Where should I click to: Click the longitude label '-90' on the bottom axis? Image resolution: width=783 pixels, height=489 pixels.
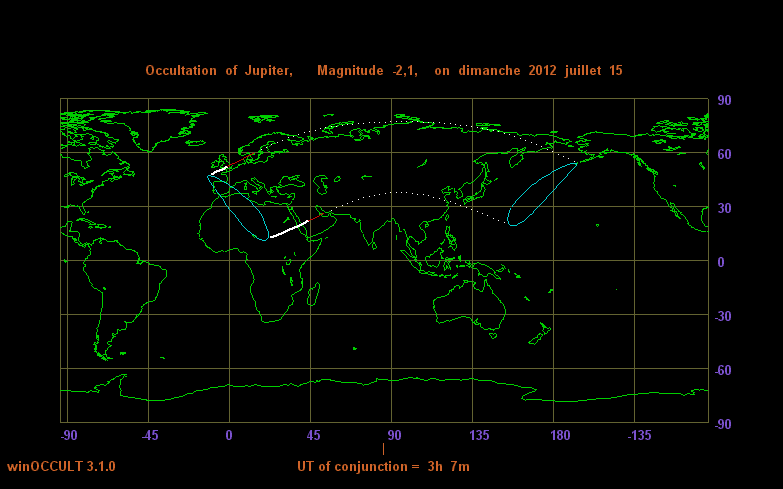coord(69,436)
